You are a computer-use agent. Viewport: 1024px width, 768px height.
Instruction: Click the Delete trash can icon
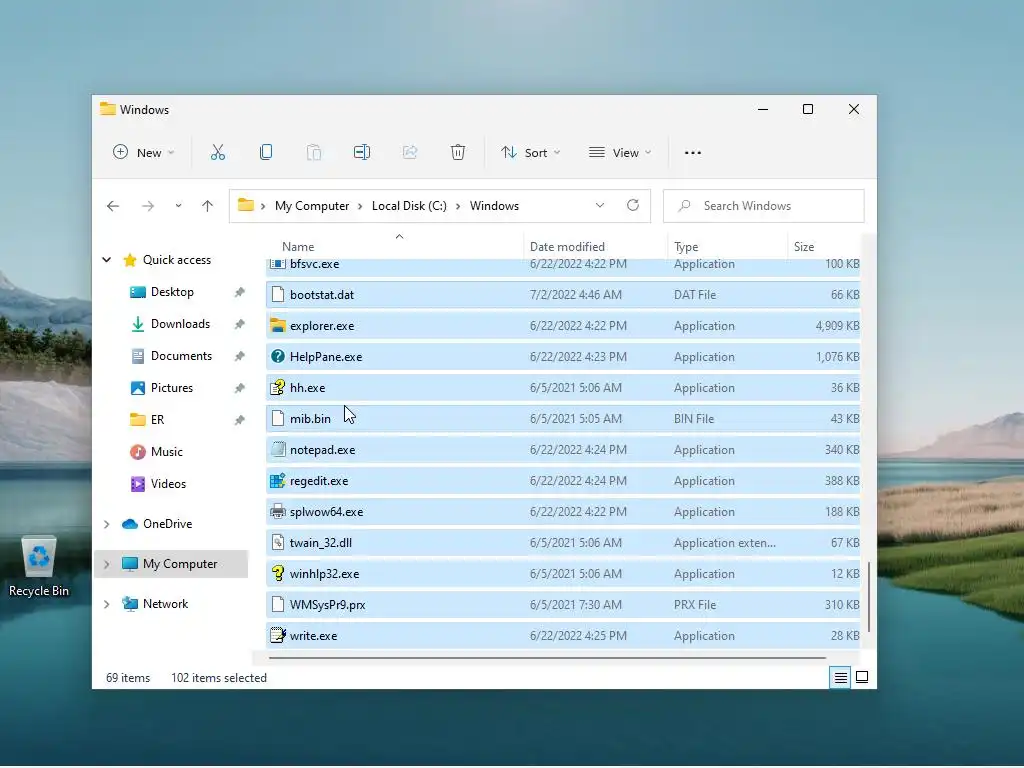click(458, 153)
